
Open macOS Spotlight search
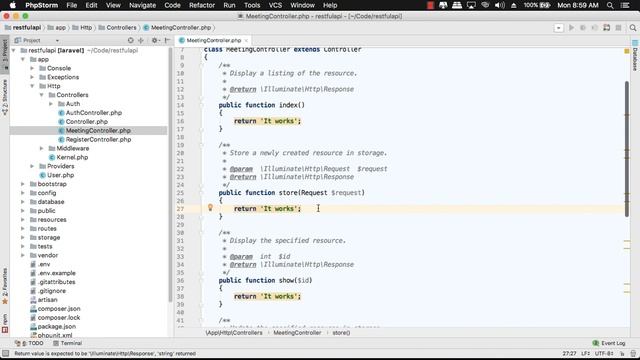coord(610,5)
